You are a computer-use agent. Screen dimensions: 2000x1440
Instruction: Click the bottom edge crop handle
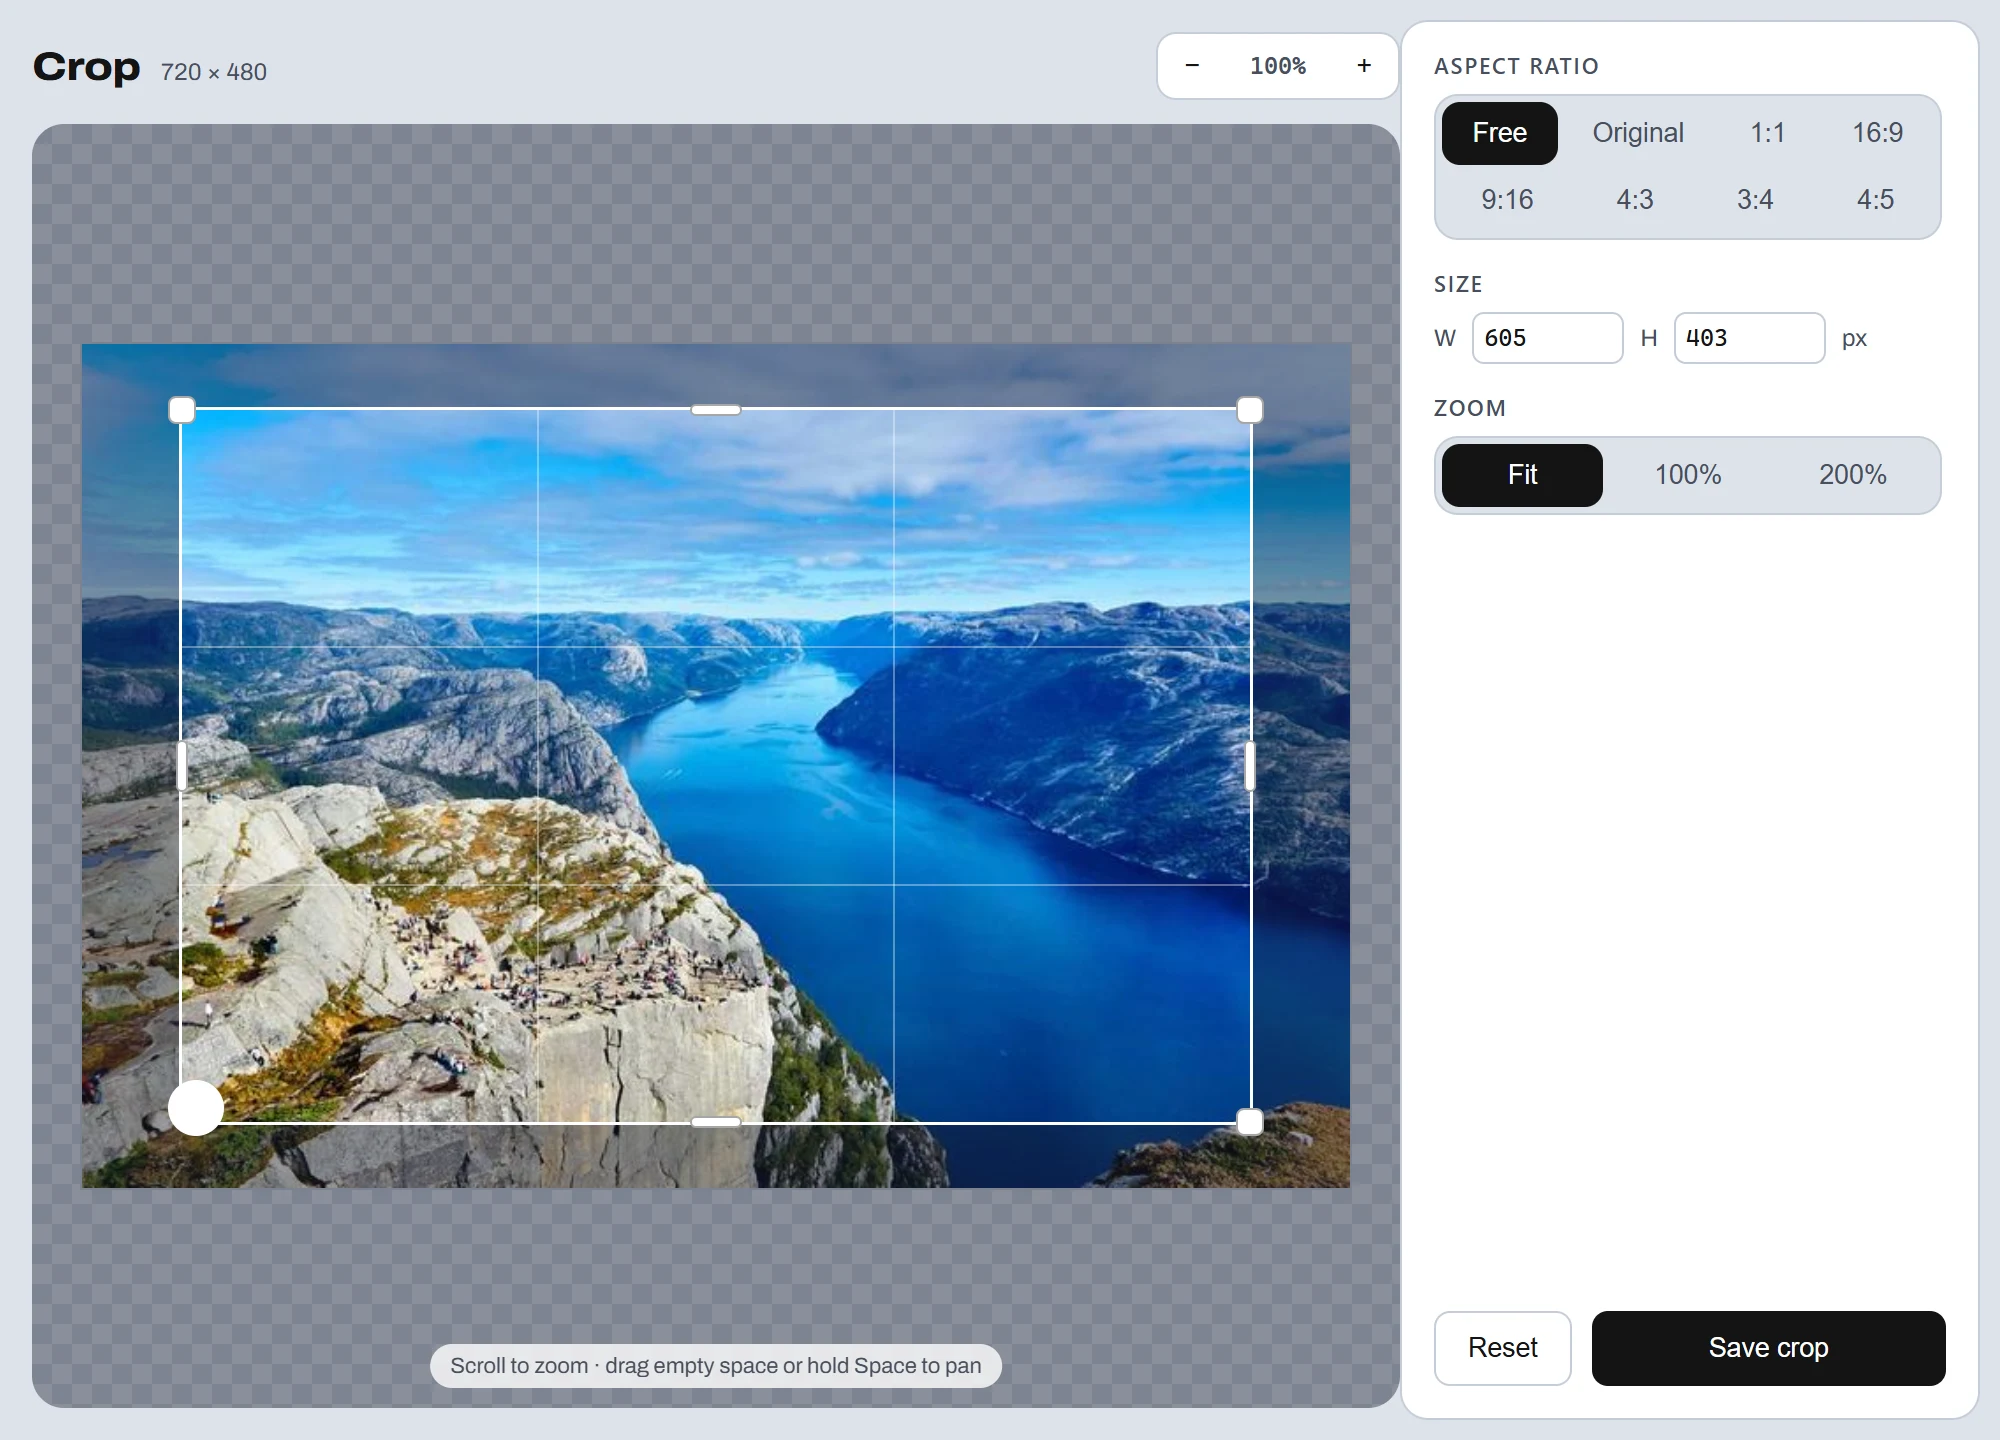pyautogui.click(x=716, y=1122)
